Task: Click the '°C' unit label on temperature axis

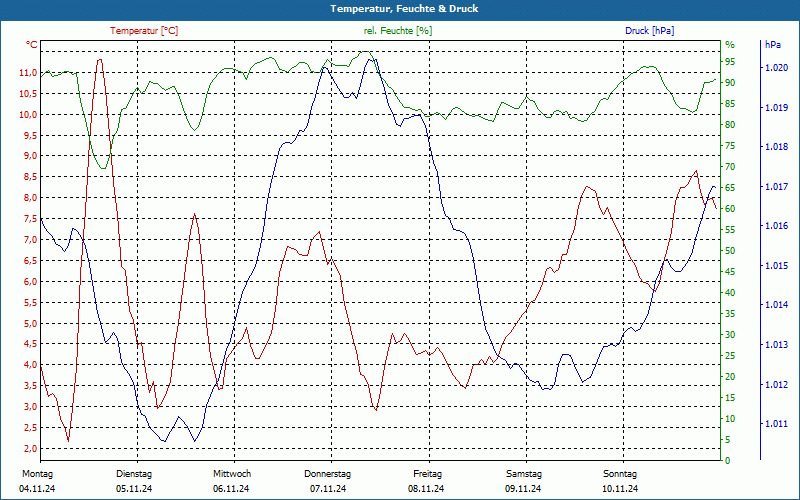Action: (32, 45)
